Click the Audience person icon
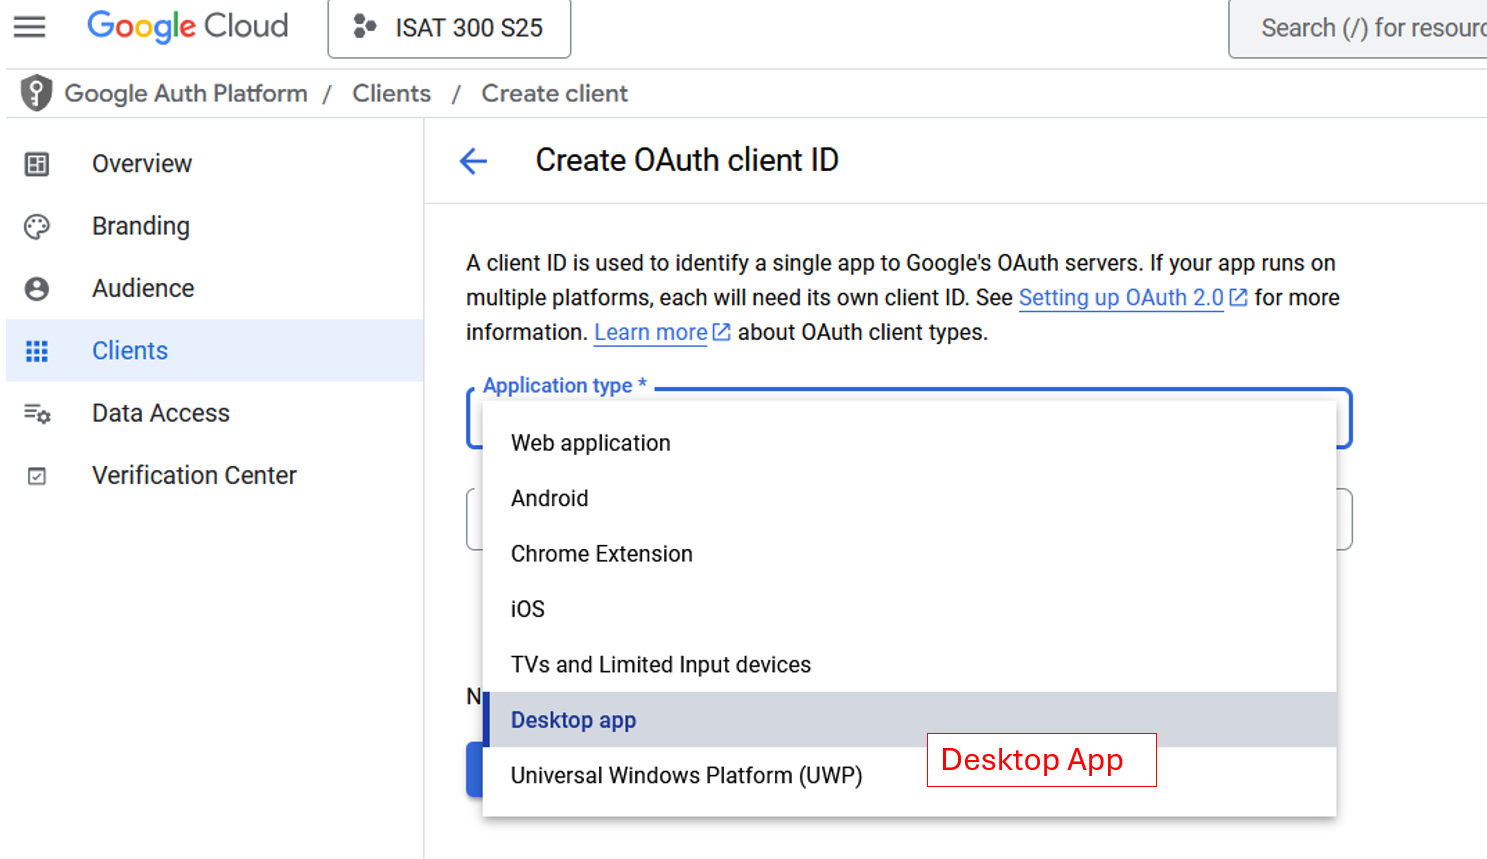The image size is (1487, 859). (x=37, y=289)
